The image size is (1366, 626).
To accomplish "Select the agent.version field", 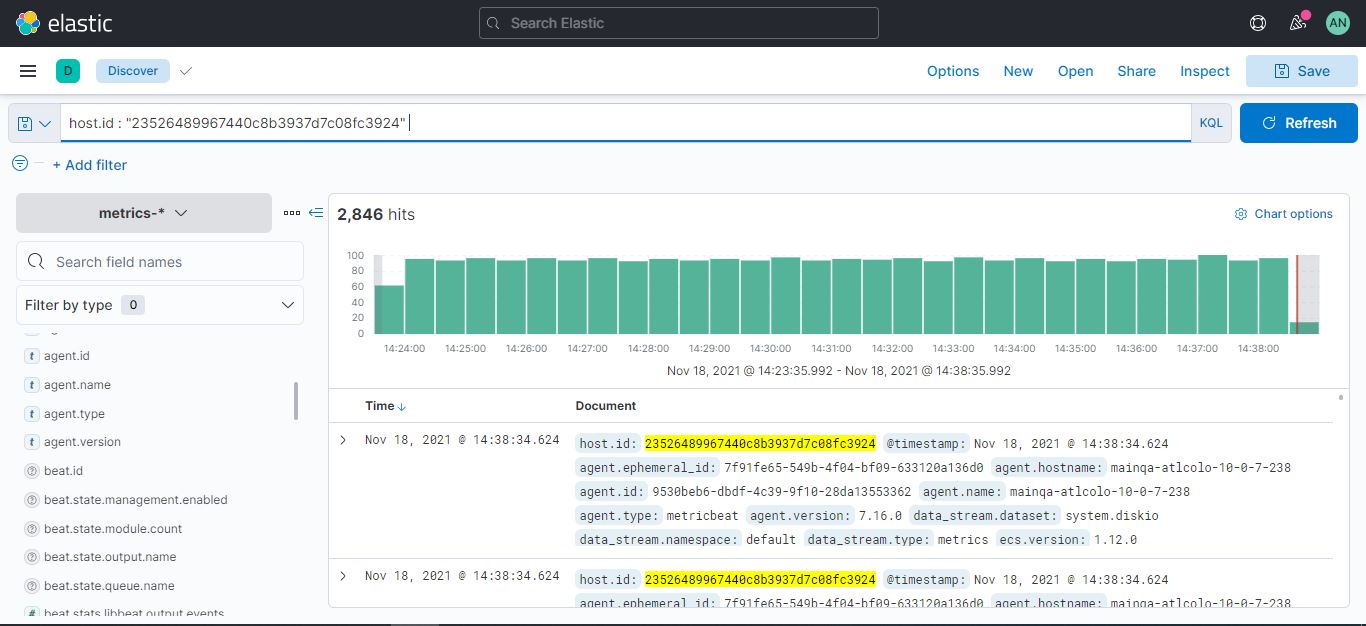I will [x=82, y=442].
